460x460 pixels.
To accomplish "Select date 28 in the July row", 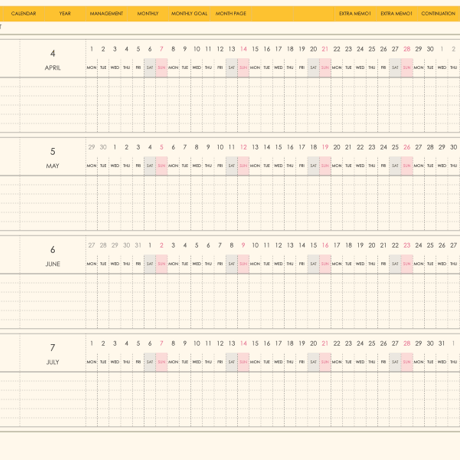I will (x=407, y=343).
